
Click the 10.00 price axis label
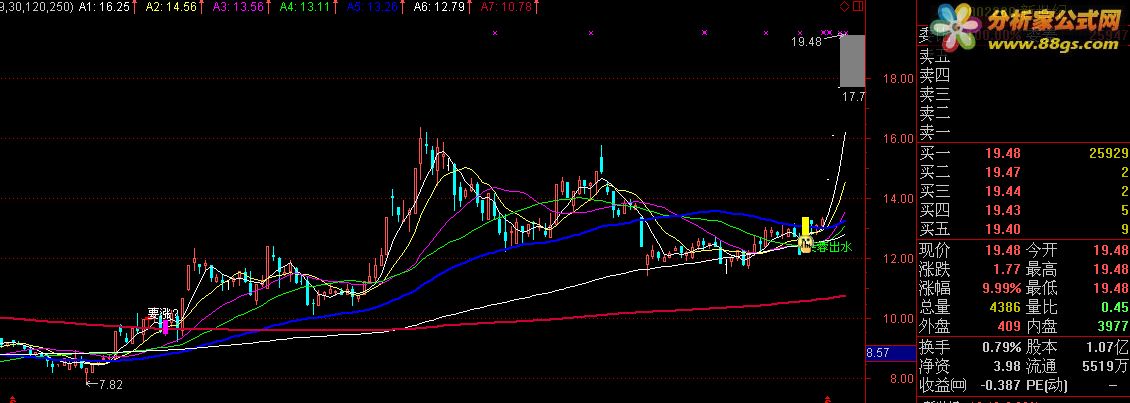coord(897,319)
